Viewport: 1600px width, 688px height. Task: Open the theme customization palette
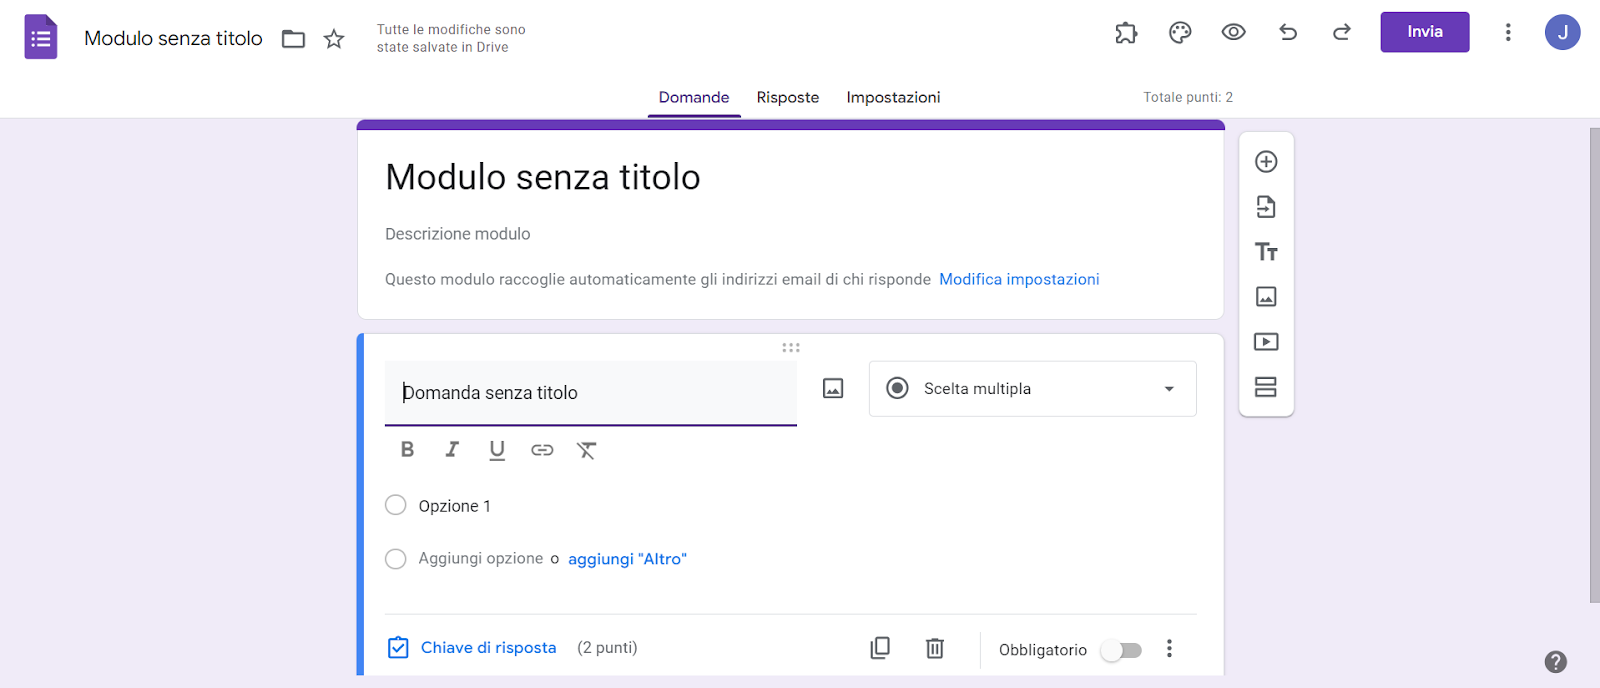pyautogui.click(x=1180, y=33)
